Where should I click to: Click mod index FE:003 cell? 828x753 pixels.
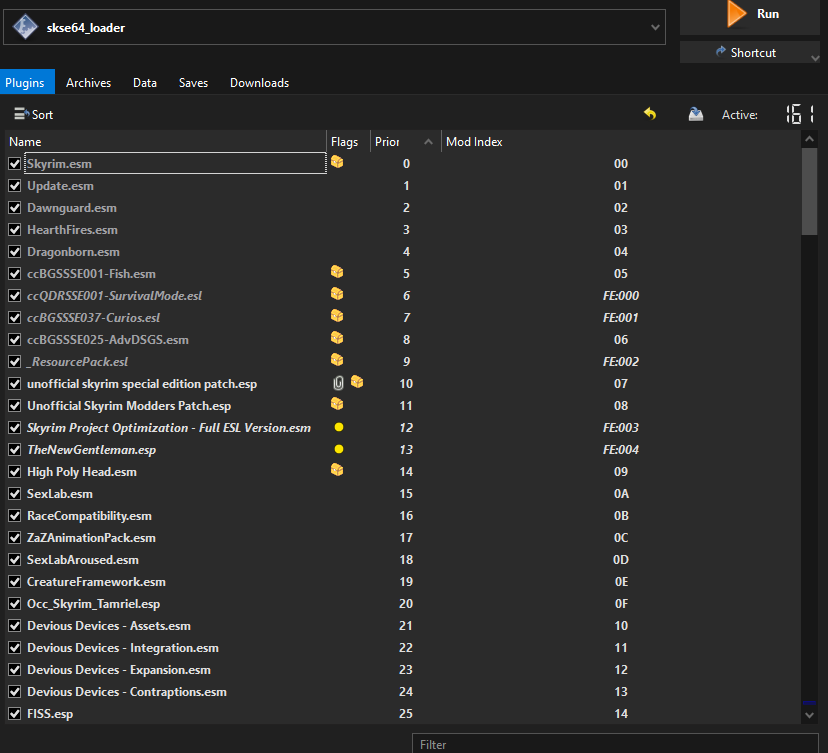(621, 428)
